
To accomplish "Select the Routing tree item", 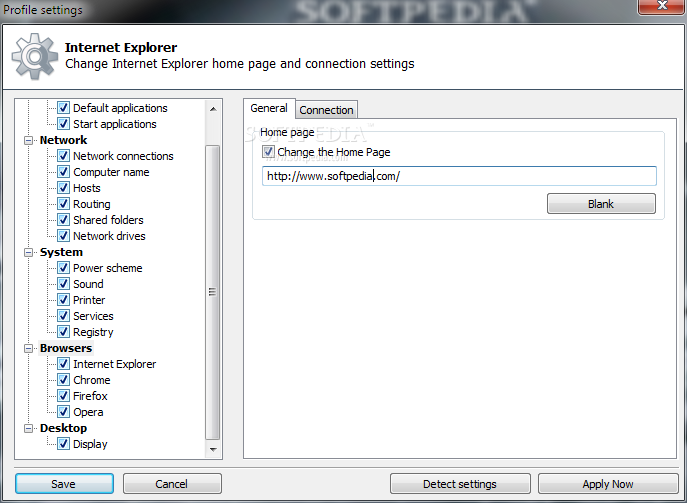I will (x=92, y=204).
